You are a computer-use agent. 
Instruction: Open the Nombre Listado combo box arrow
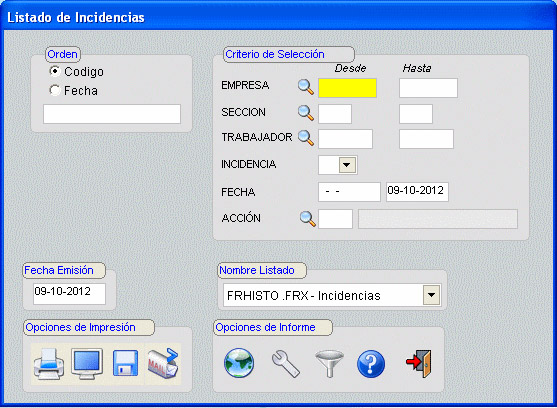pos(432,295)
